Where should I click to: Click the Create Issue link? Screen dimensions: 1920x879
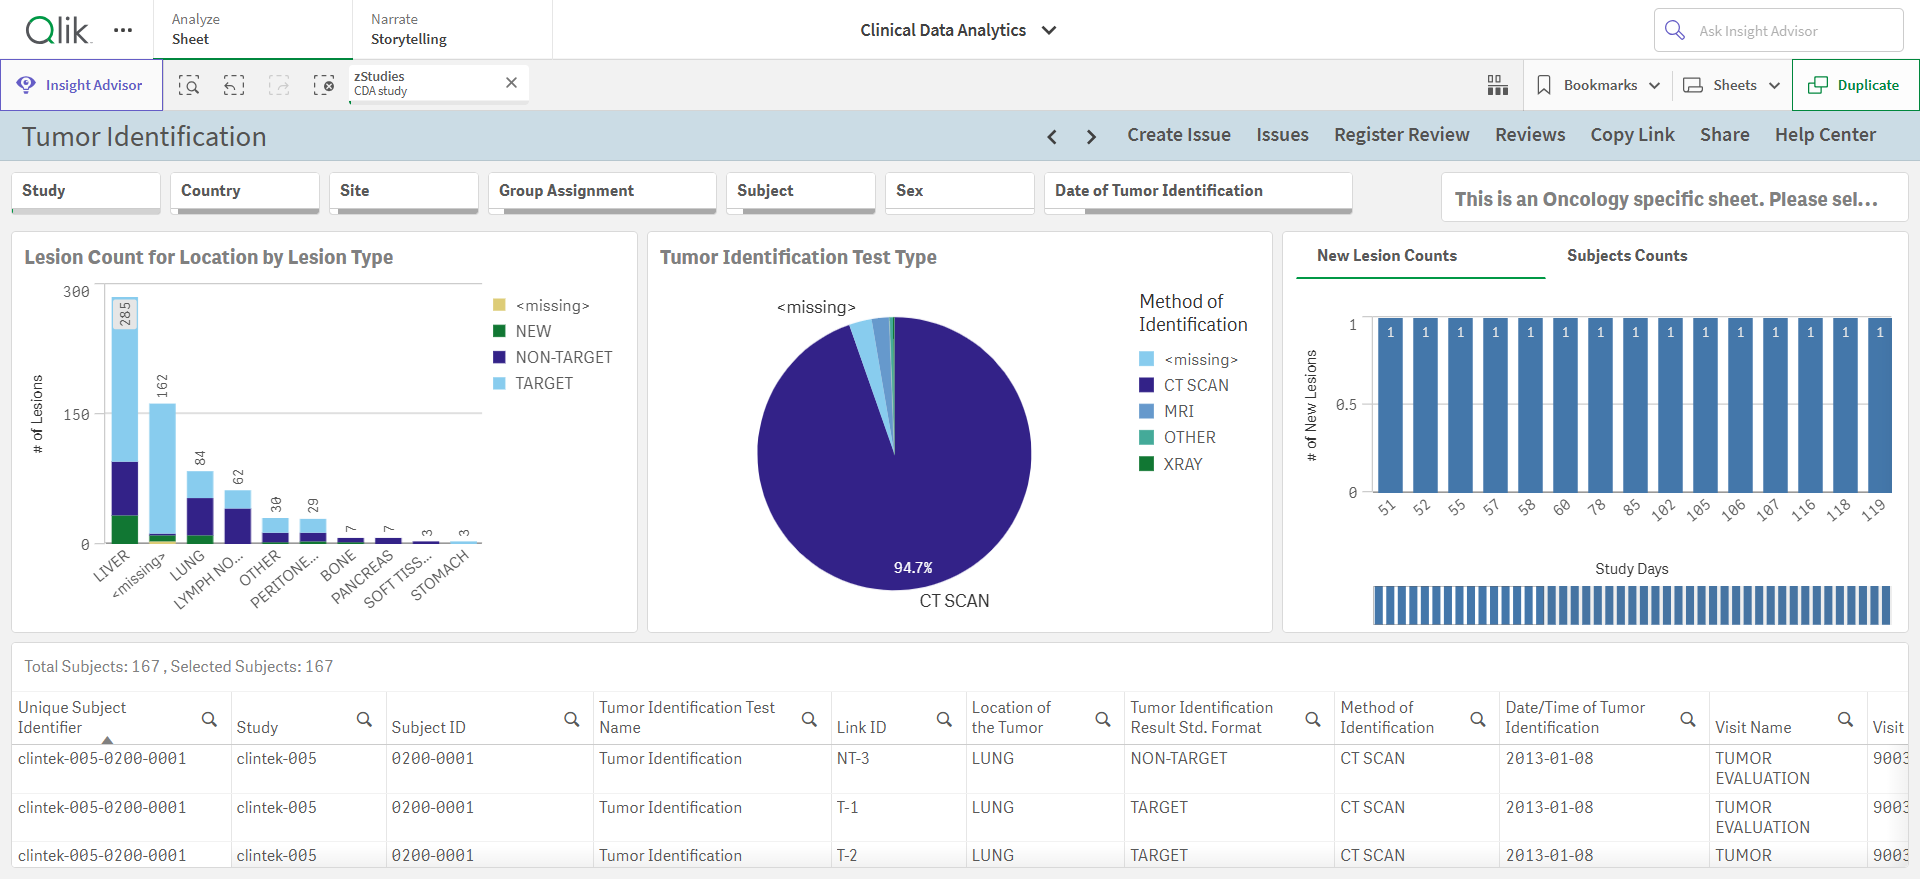pyautogui.click(x=1179, y=135)
